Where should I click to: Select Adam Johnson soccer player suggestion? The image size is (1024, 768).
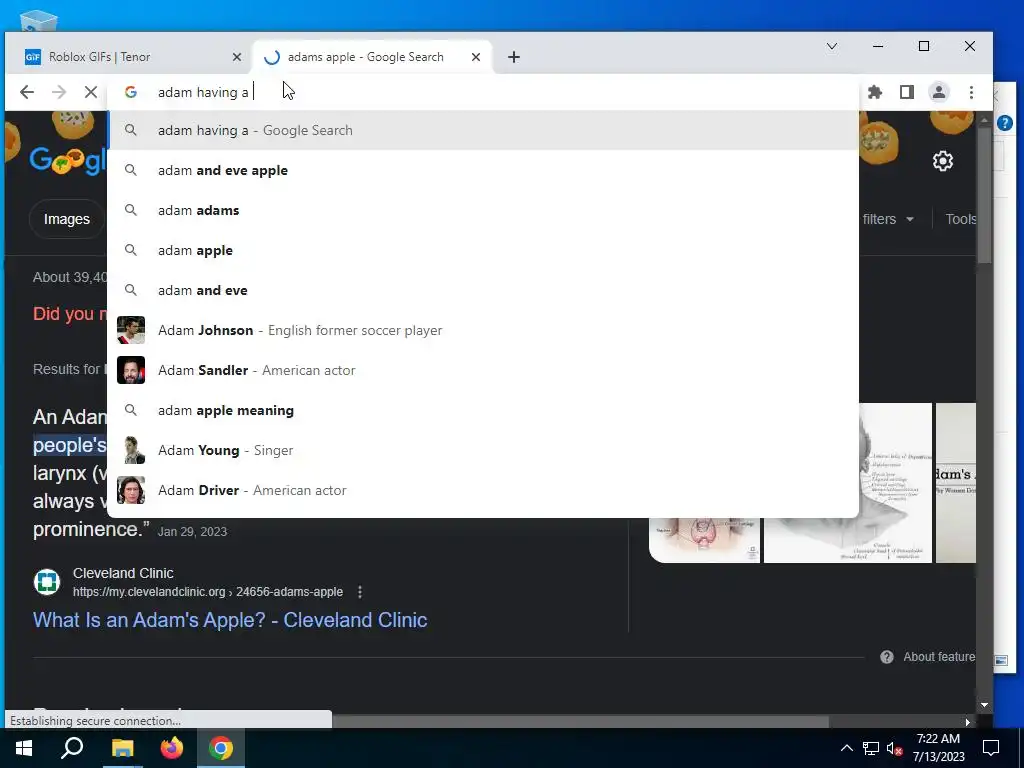point(483,330)
